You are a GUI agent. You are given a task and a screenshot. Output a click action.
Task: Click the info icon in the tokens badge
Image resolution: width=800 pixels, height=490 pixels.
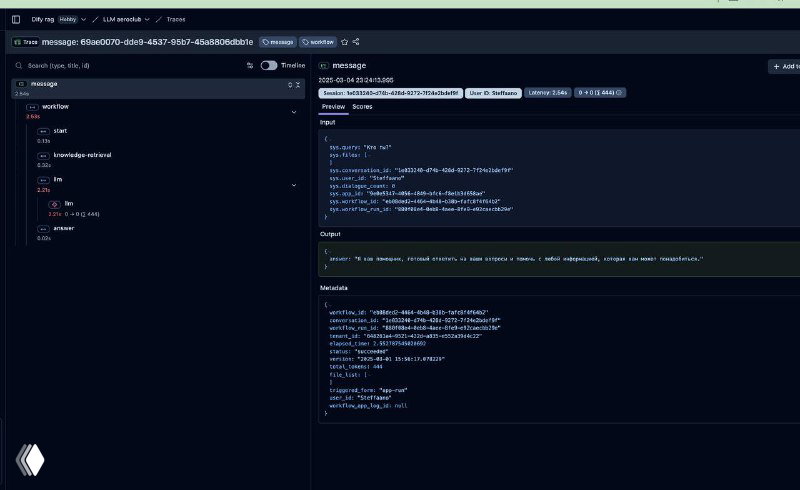619,93
